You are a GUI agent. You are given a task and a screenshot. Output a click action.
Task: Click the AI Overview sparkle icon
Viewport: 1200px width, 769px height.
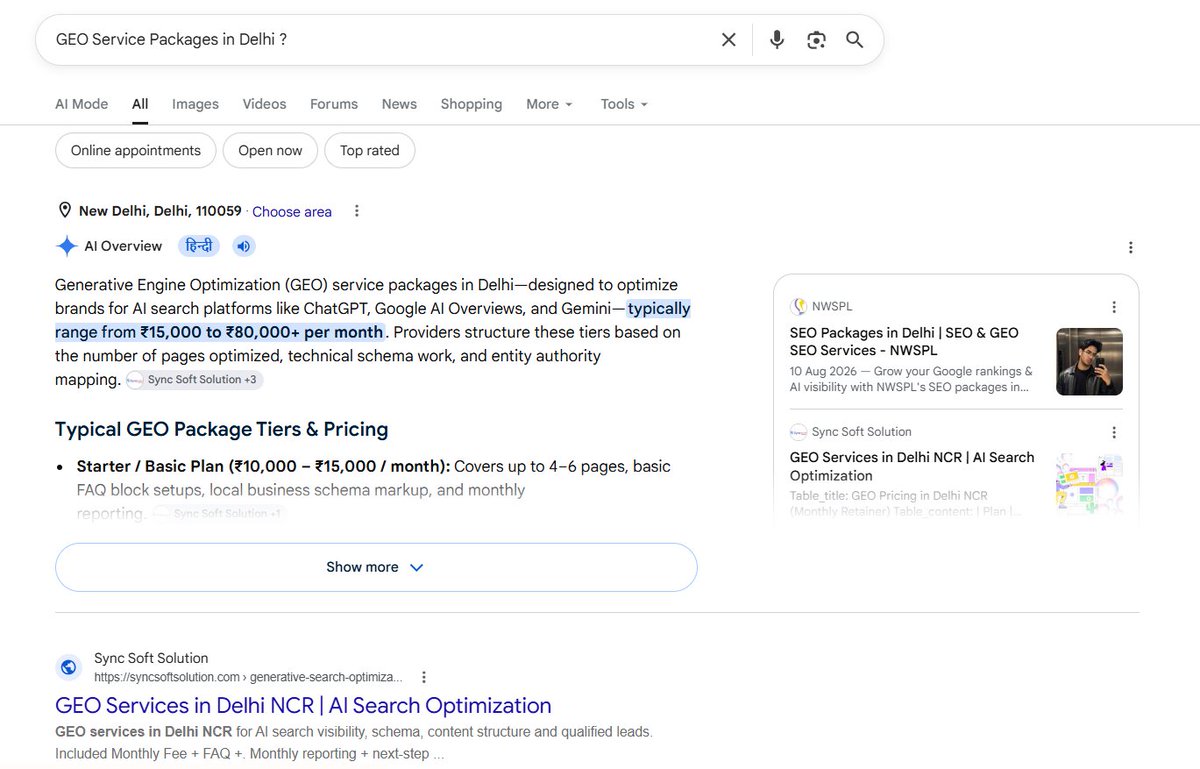[x=66, y=246]
